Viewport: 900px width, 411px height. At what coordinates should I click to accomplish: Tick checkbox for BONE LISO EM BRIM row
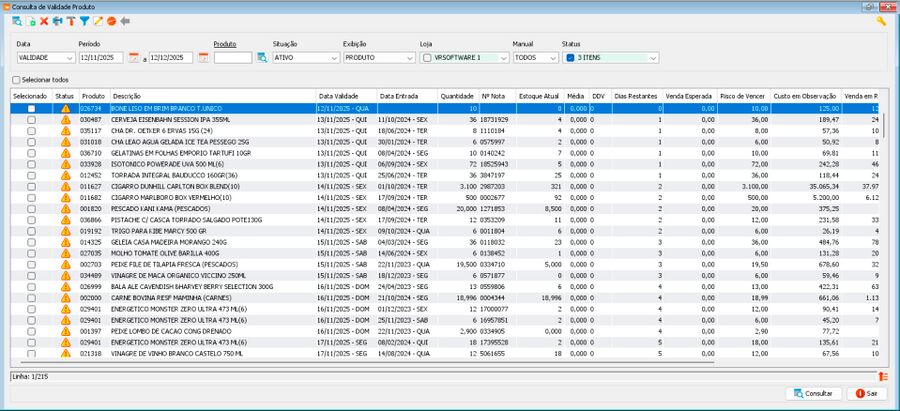coord(31,108)
